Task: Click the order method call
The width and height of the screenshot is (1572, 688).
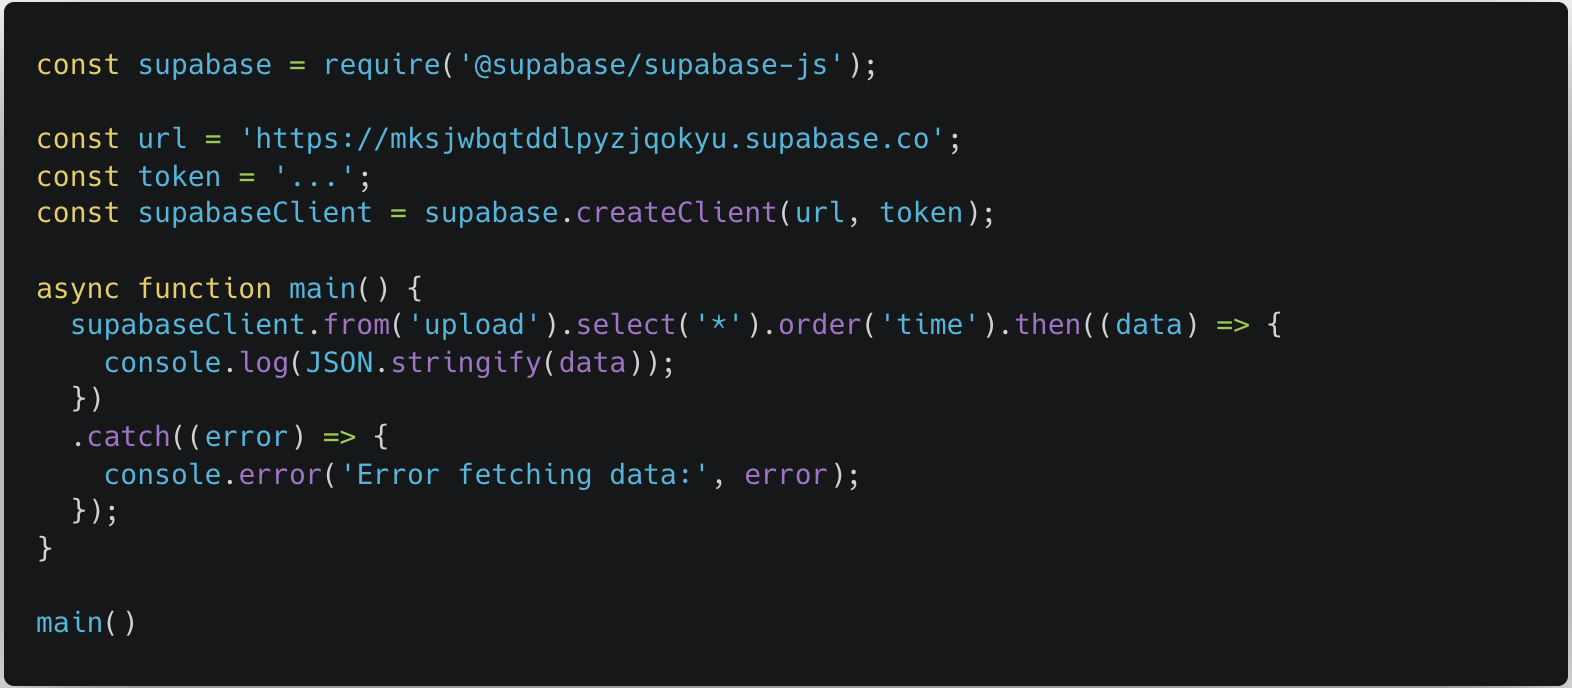Action: click(820, 325)
